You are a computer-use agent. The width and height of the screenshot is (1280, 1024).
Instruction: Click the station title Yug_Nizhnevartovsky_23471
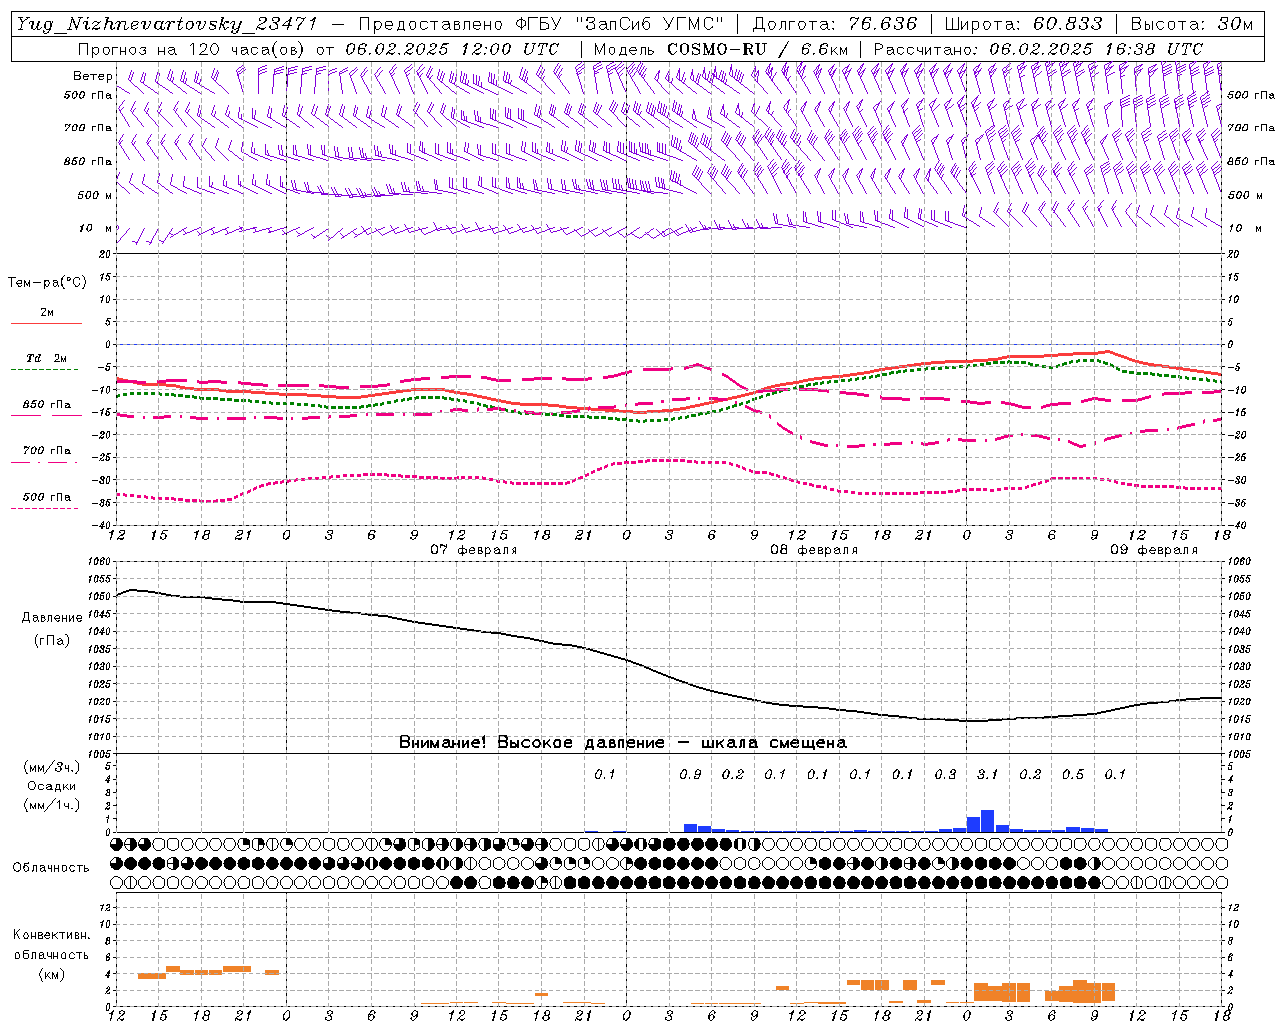pyautogui.click(x=167, y=24)
